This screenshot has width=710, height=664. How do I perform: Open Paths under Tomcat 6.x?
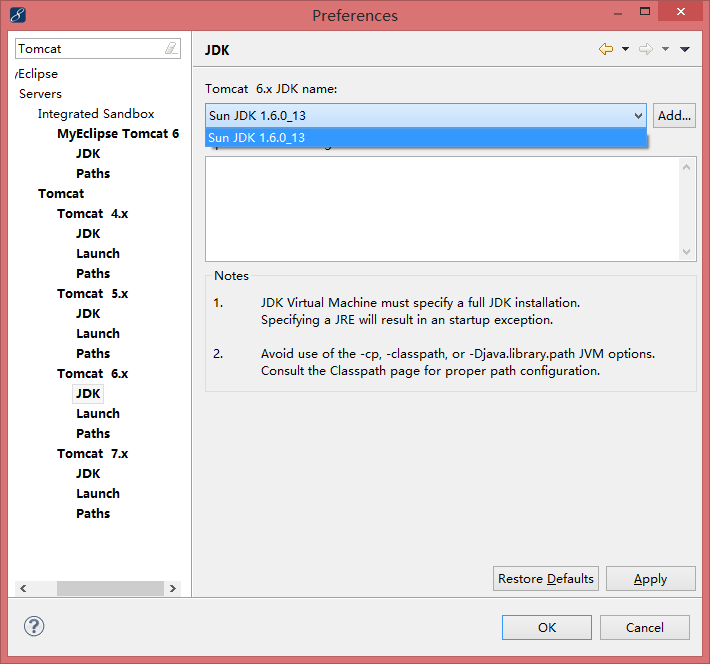pyautogui.click(x=93, y=433)
